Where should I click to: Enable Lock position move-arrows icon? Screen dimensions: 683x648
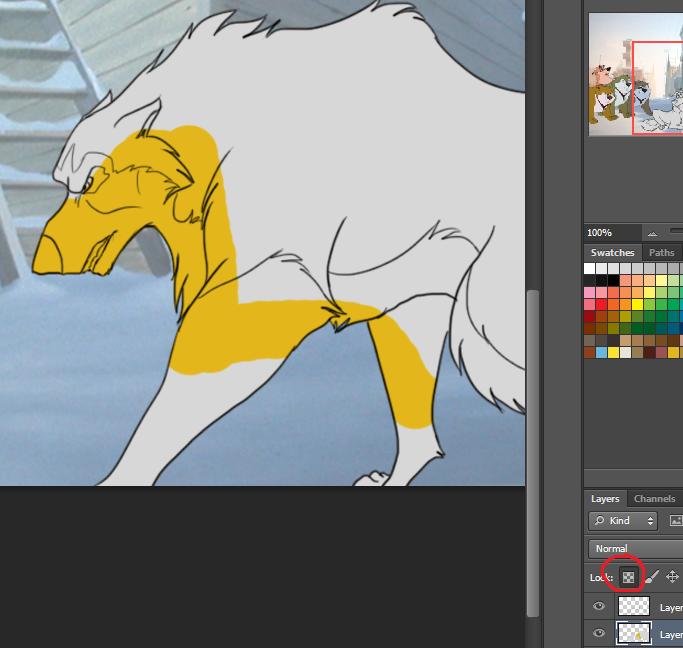[672, 577]
